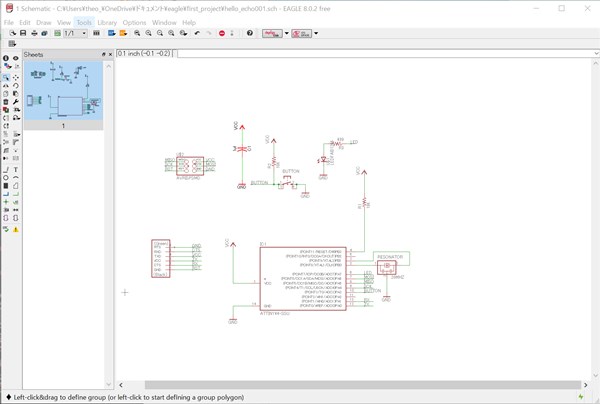Open the File menu
The height and width of the screenshot is (404, 600).
click(8, 23)
